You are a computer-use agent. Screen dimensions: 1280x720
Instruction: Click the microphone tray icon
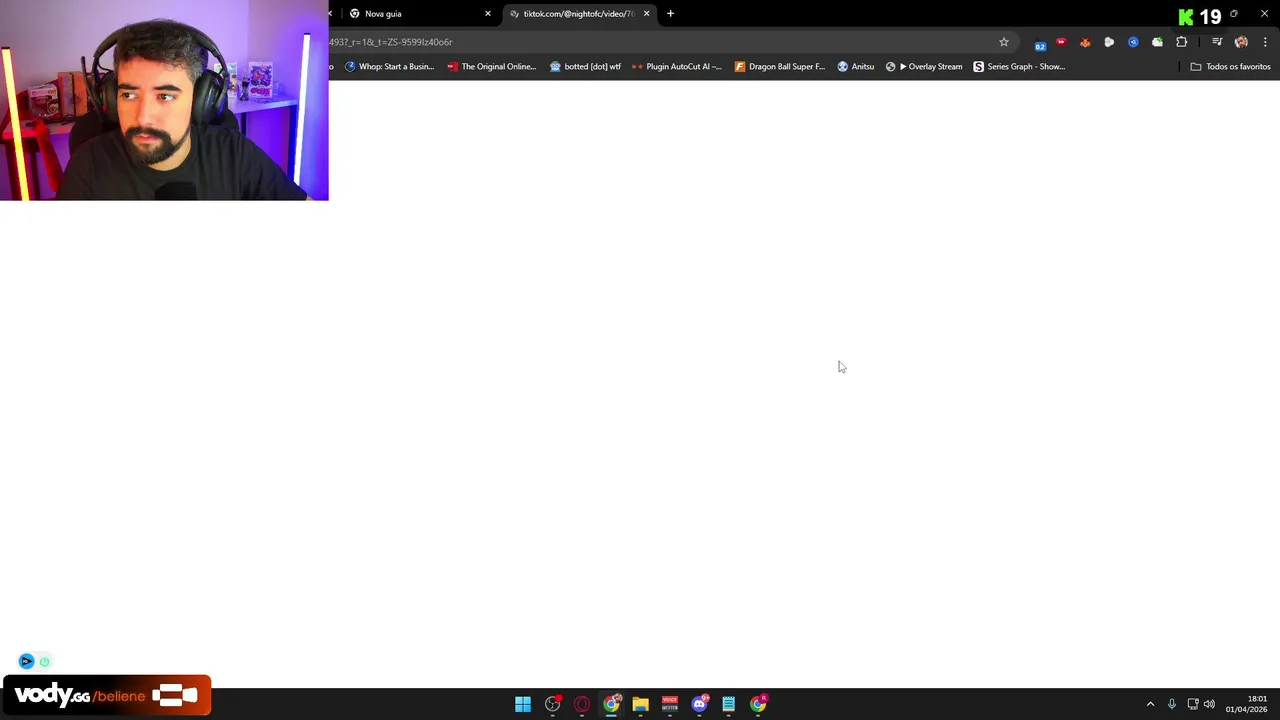[x=1172, y=704]
